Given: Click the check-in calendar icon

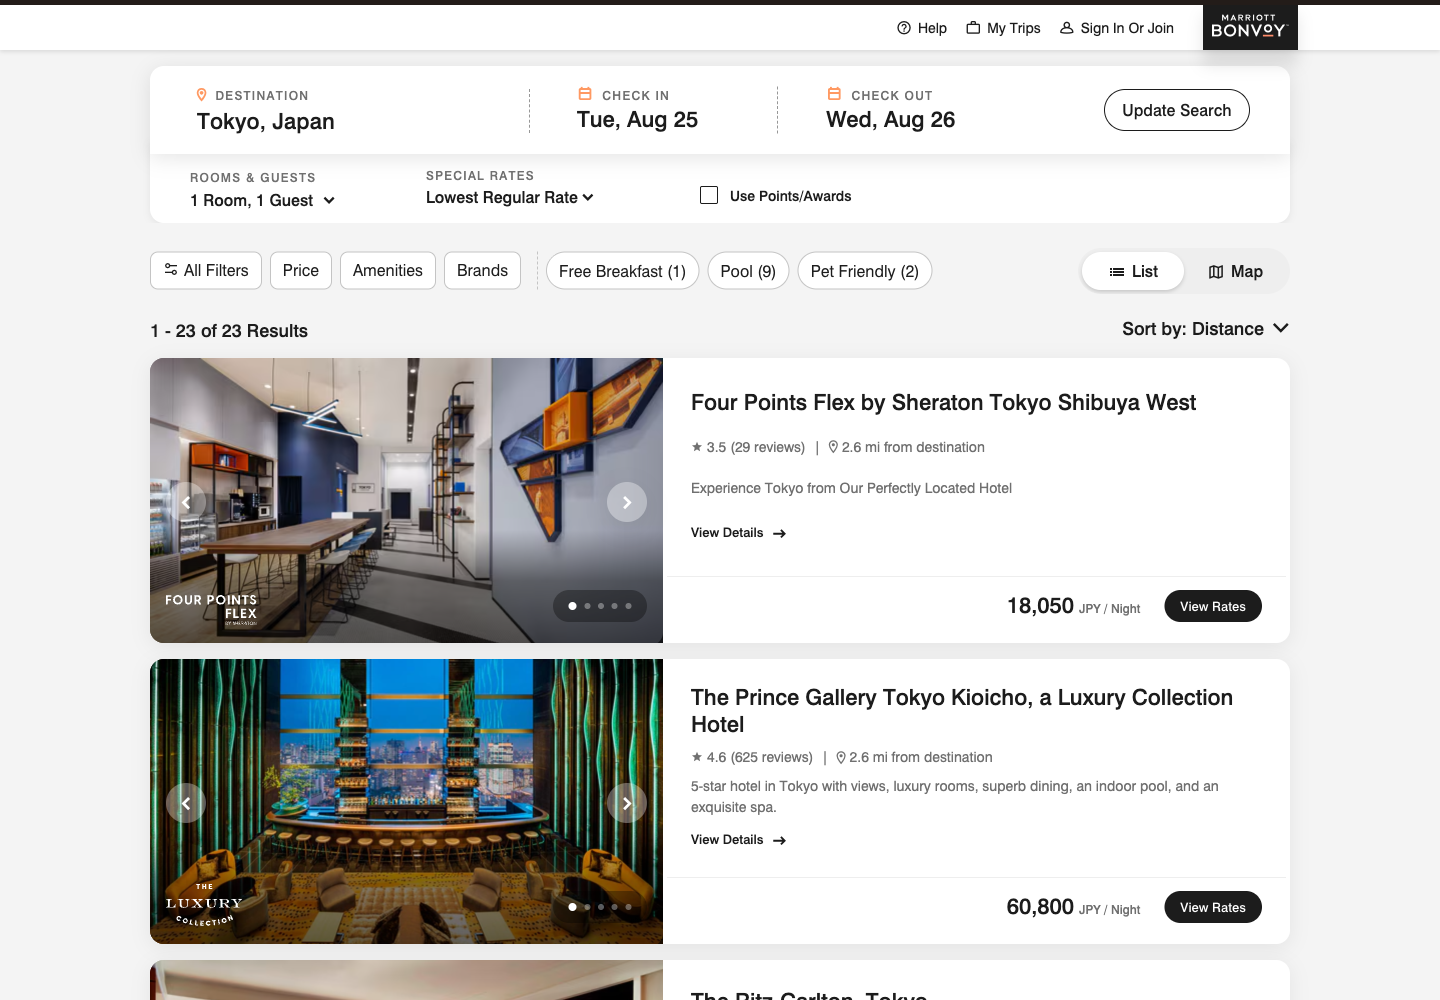Looking at the screenshot, I should pos(585,94).
